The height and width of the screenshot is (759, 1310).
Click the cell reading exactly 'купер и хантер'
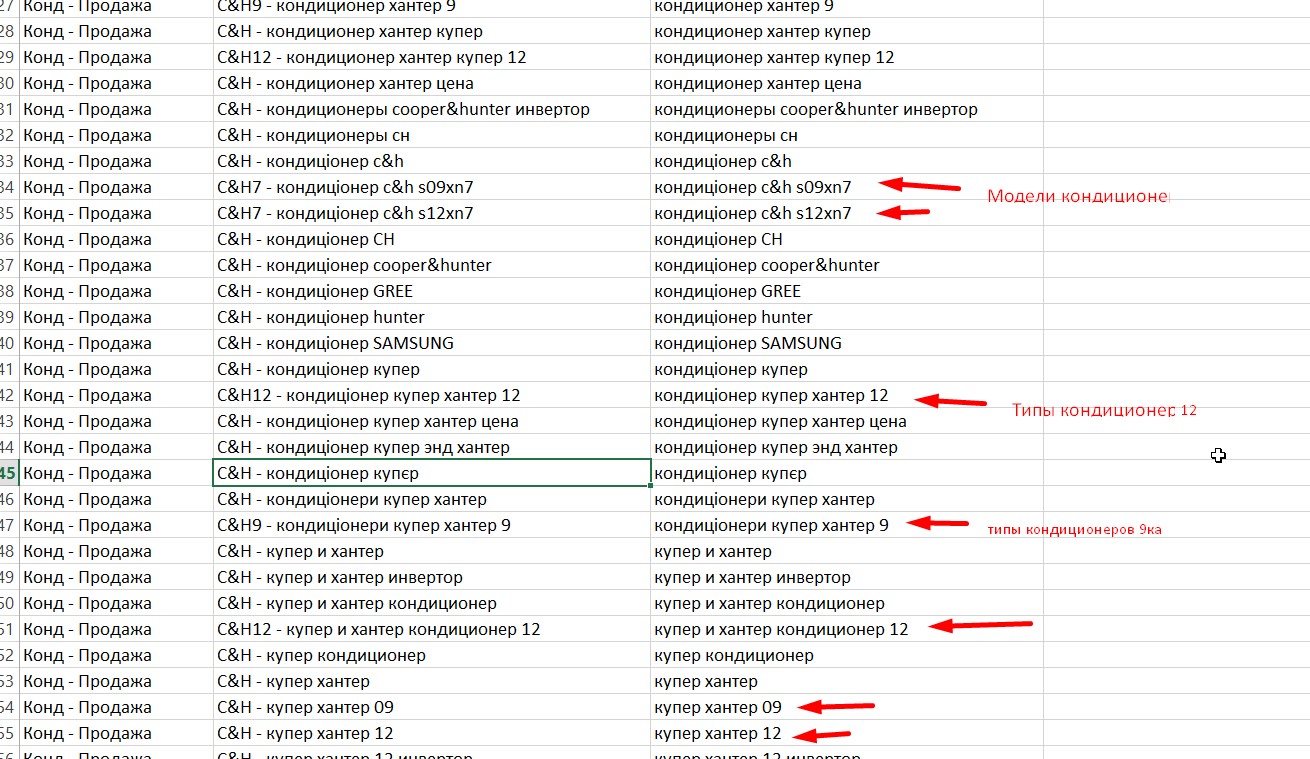(847, 551)
